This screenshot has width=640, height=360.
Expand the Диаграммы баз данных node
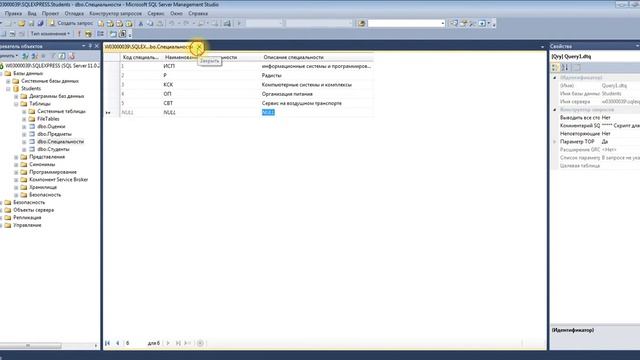(16, 96)
